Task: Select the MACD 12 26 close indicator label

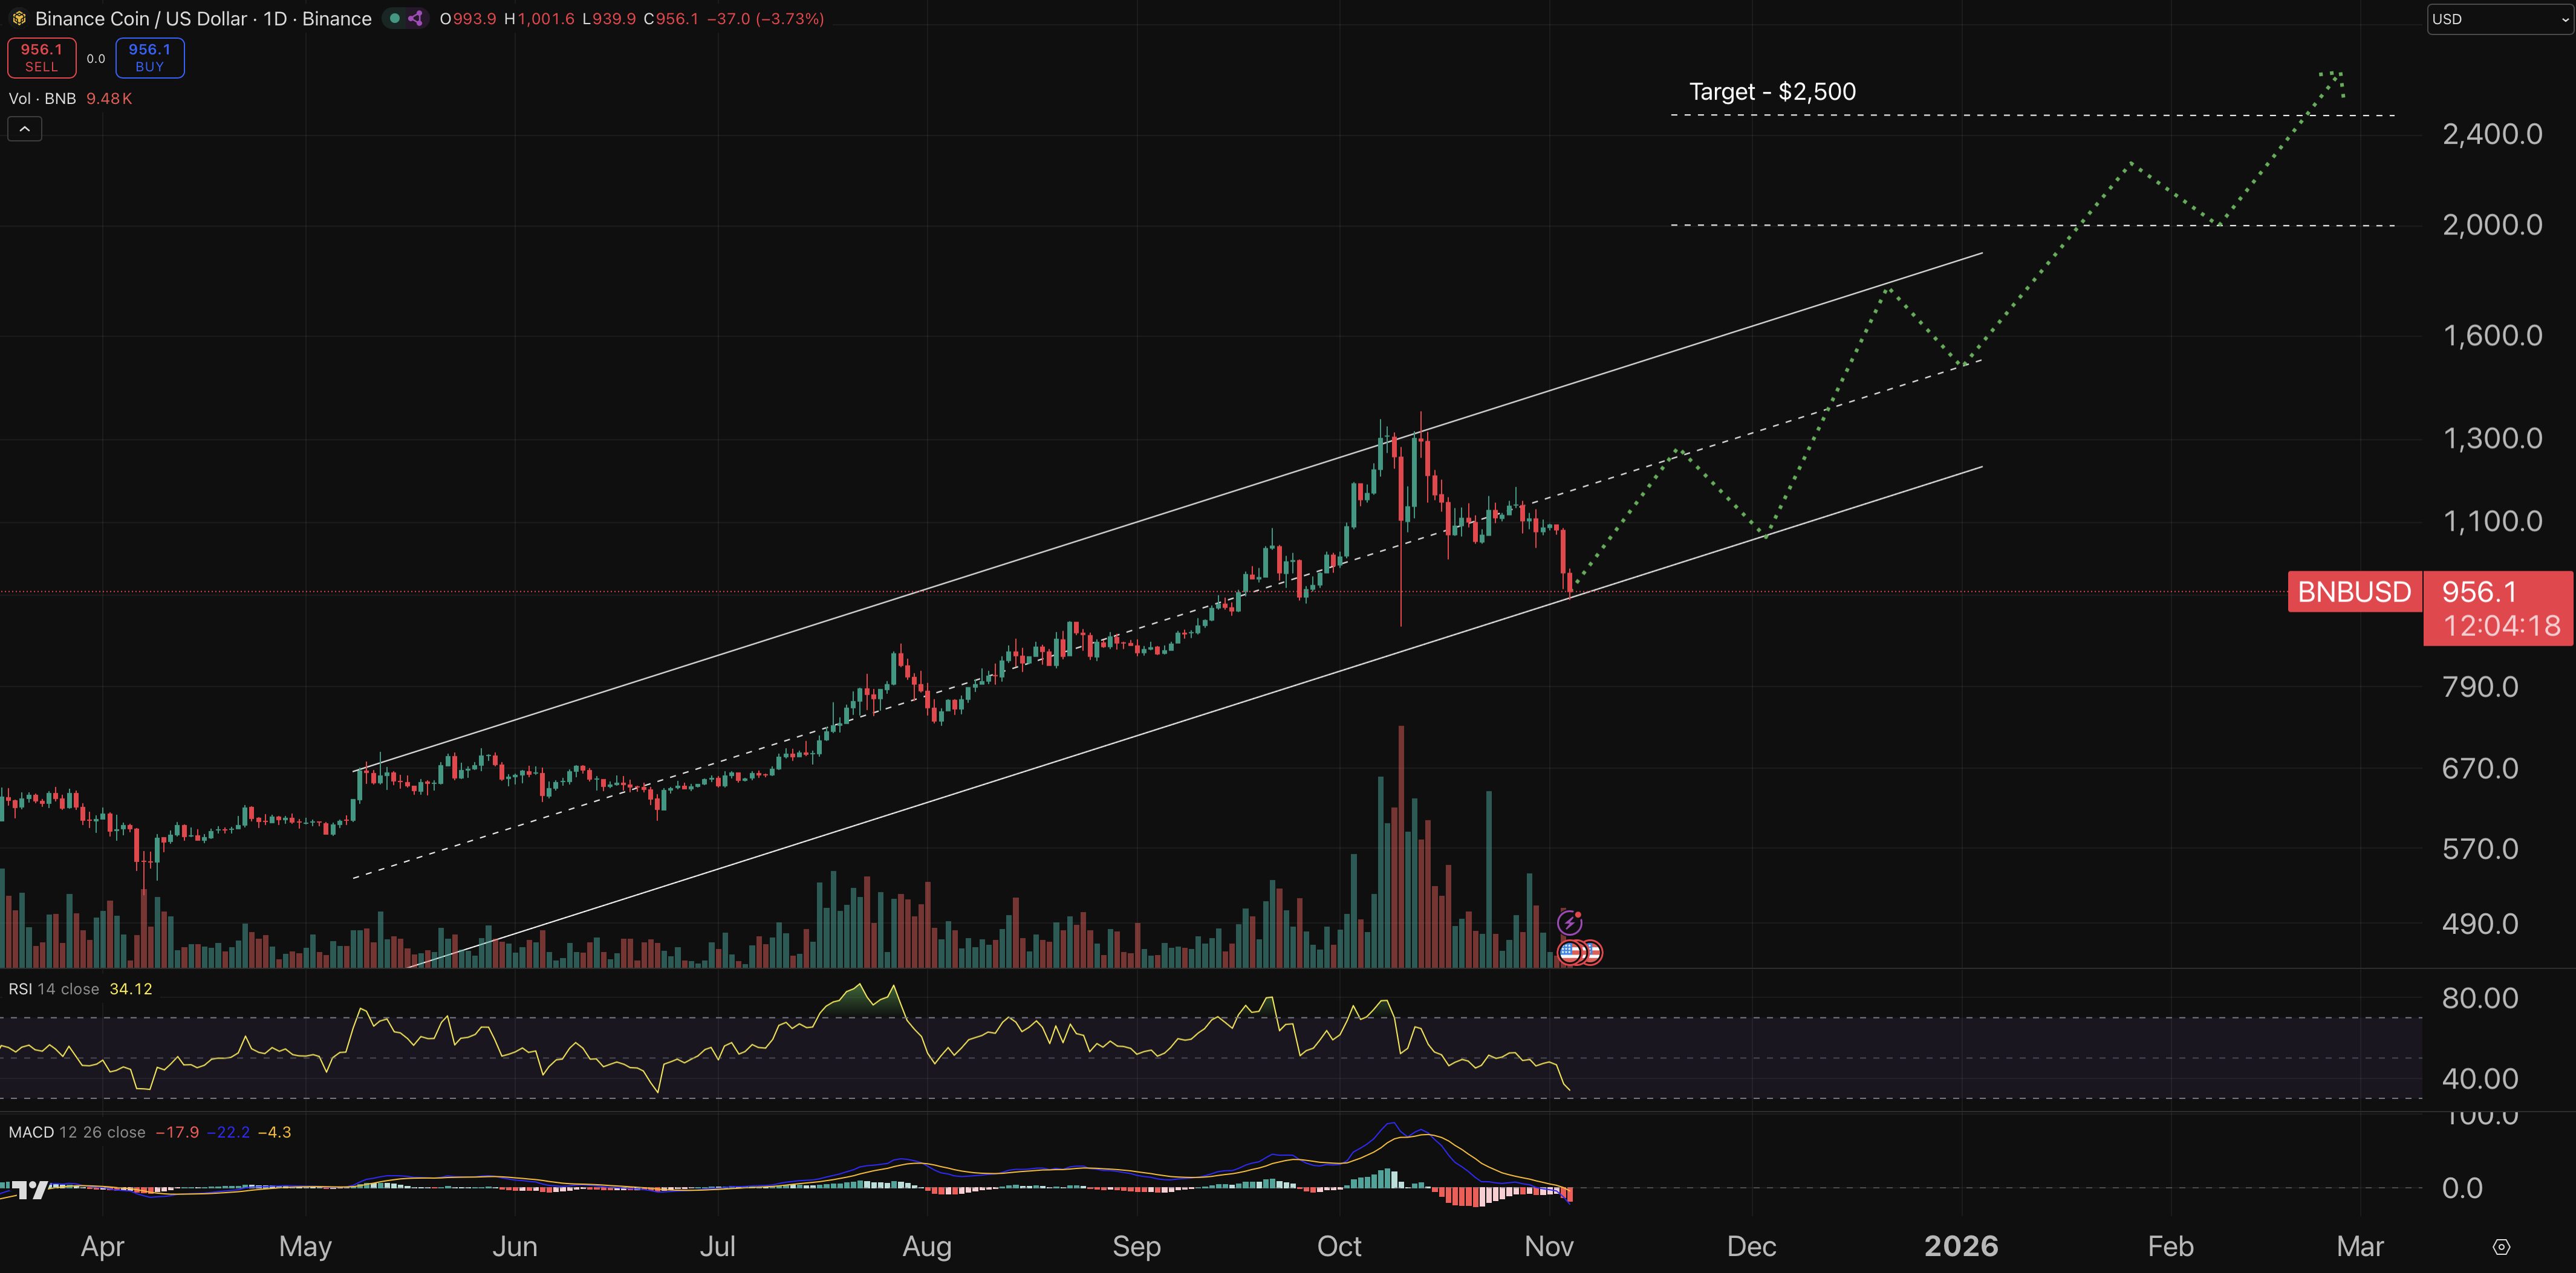Action: click(x=75, y=1131)
